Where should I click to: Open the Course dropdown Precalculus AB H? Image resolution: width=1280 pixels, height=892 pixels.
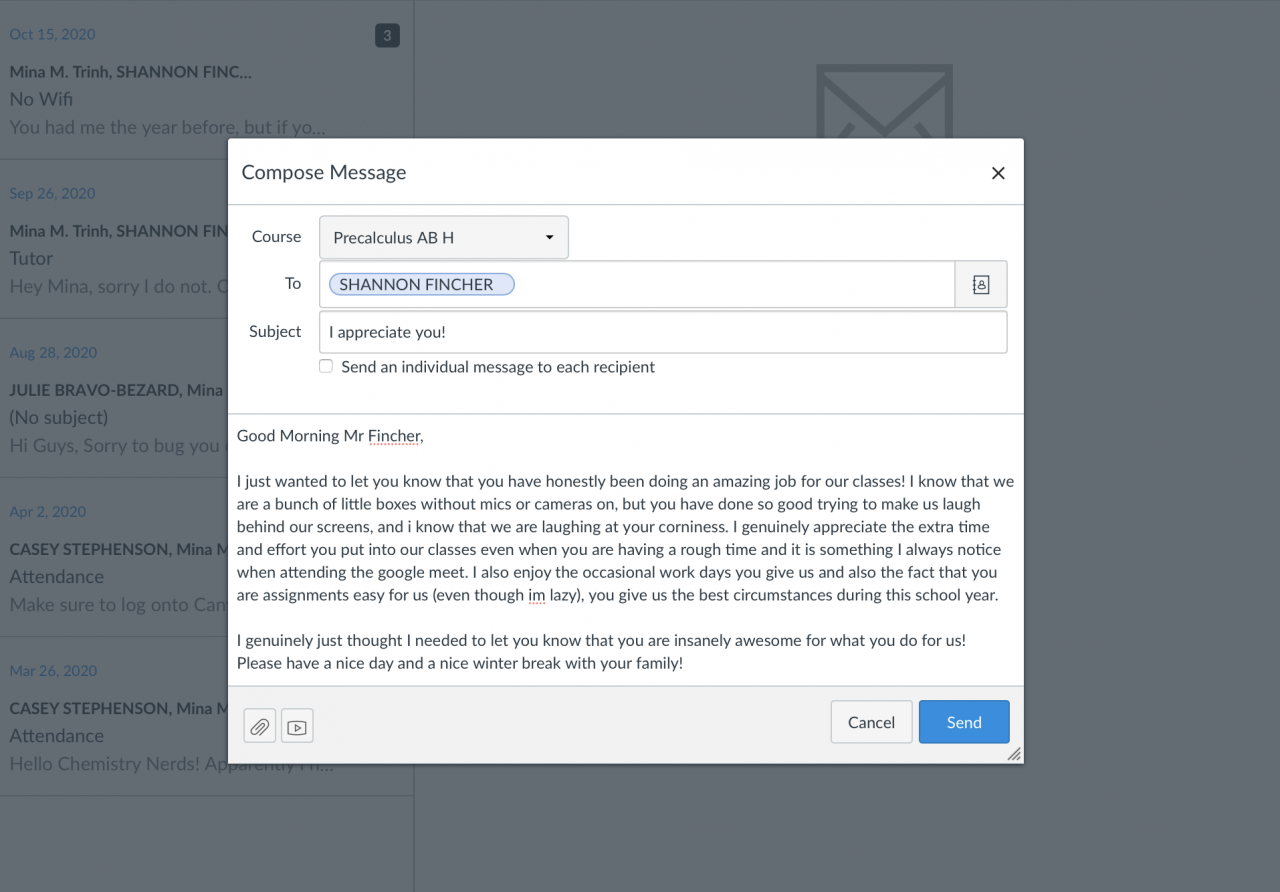click(x=443, y=238)
